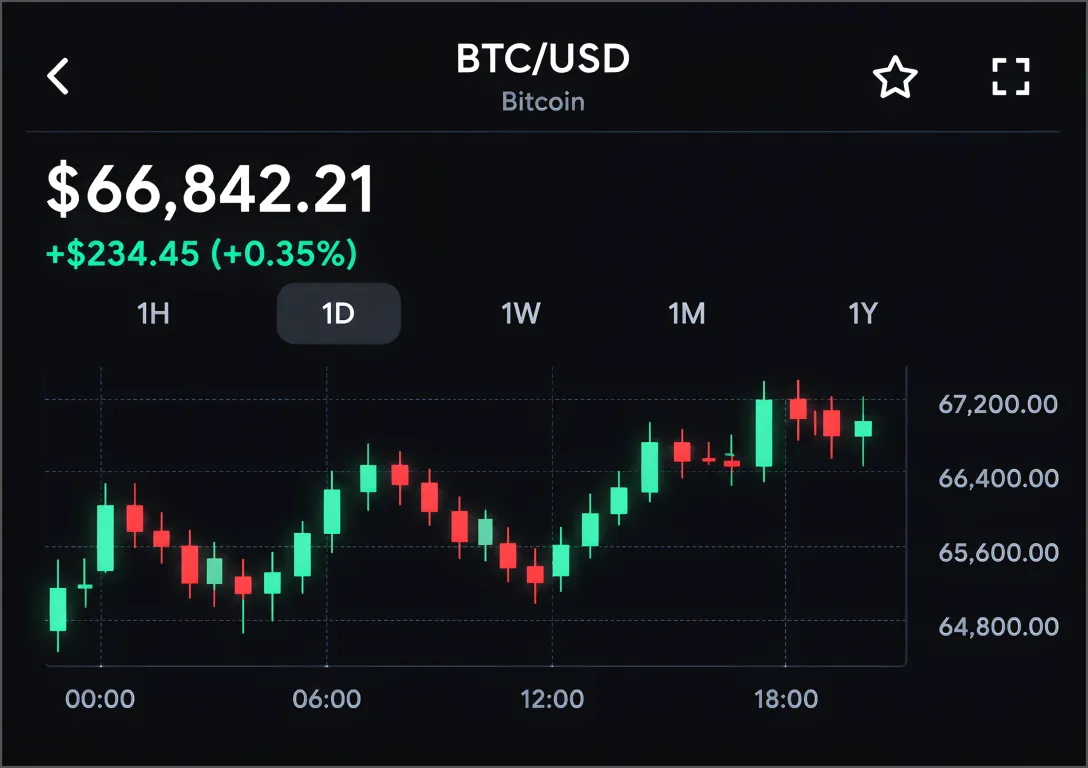Tap the $66,842.21 current price

(210, 189)
